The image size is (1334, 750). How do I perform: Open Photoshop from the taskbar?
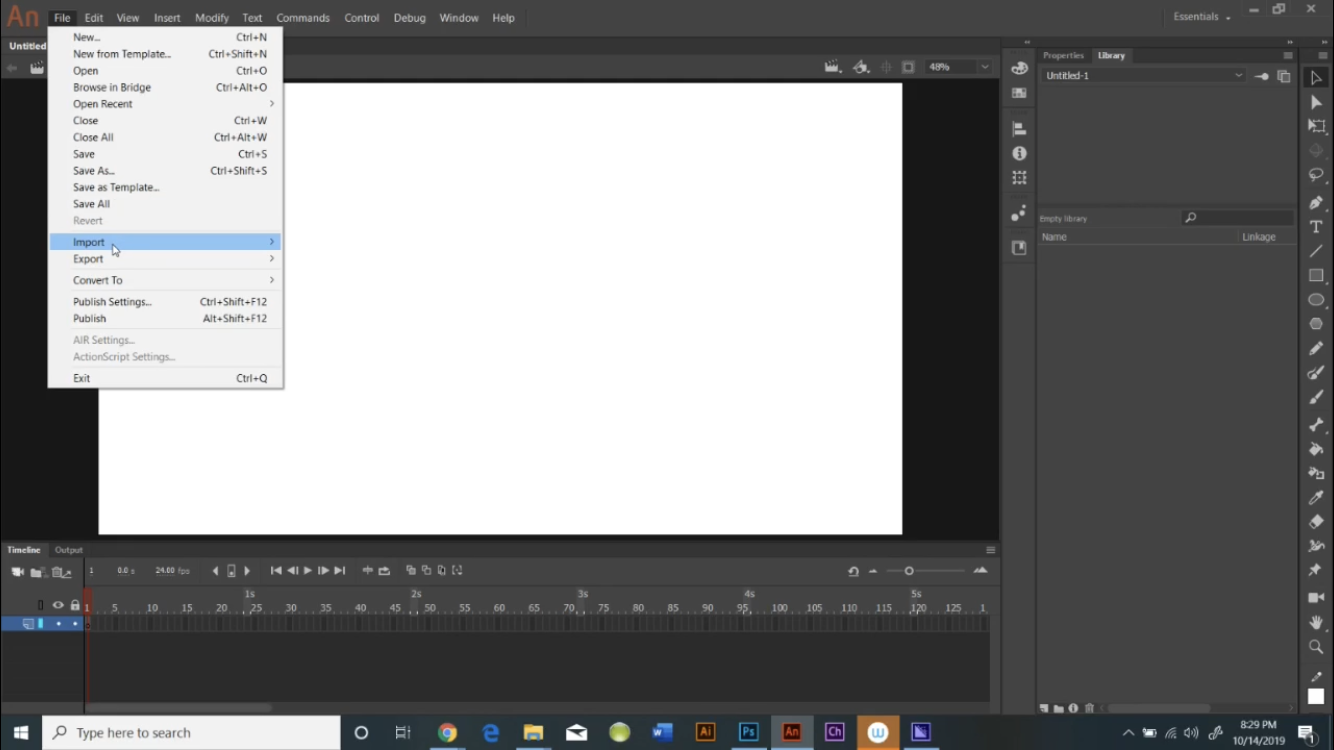[748, 732]
